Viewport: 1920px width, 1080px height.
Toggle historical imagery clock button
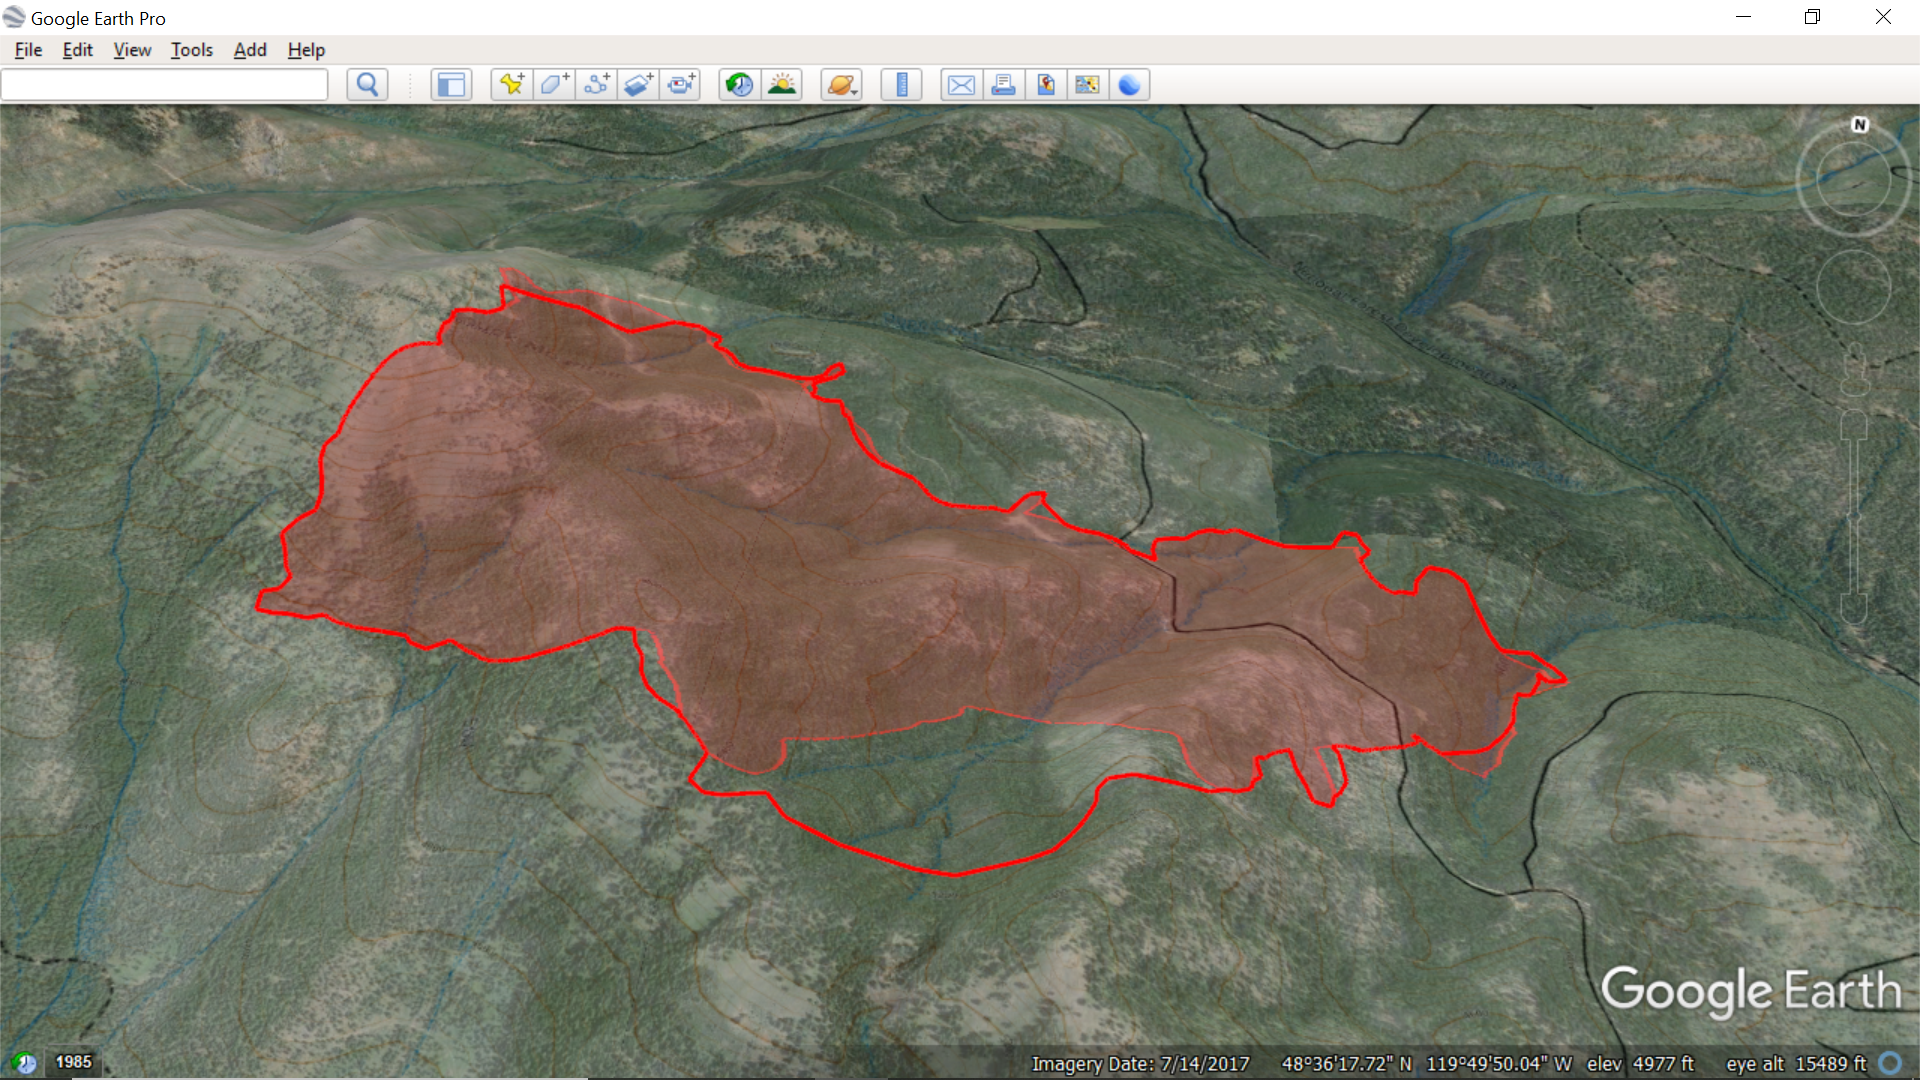[739, 85]
